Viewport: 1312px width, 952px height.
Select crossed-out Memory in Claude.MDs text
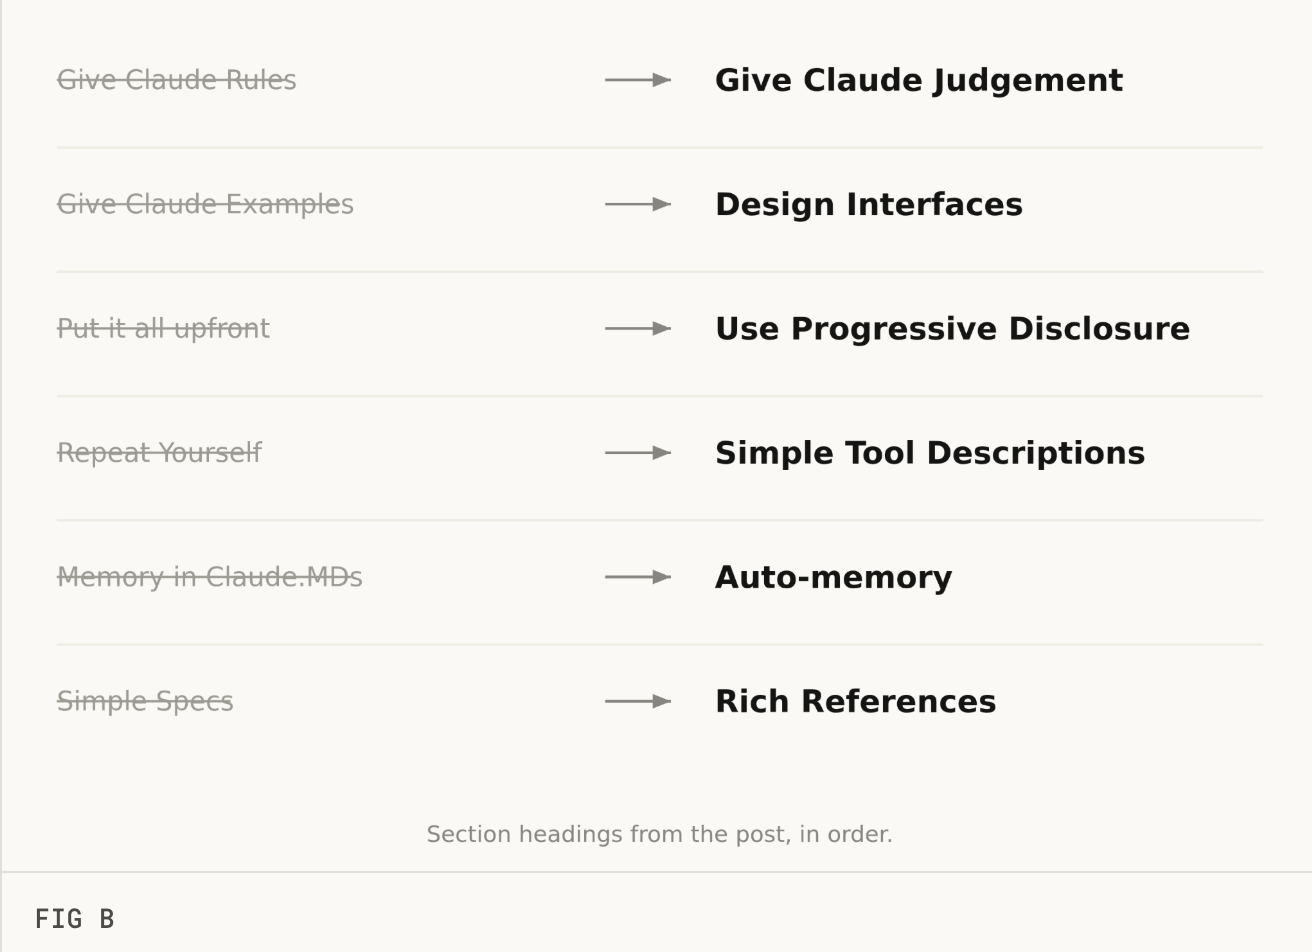pos(210,577)
